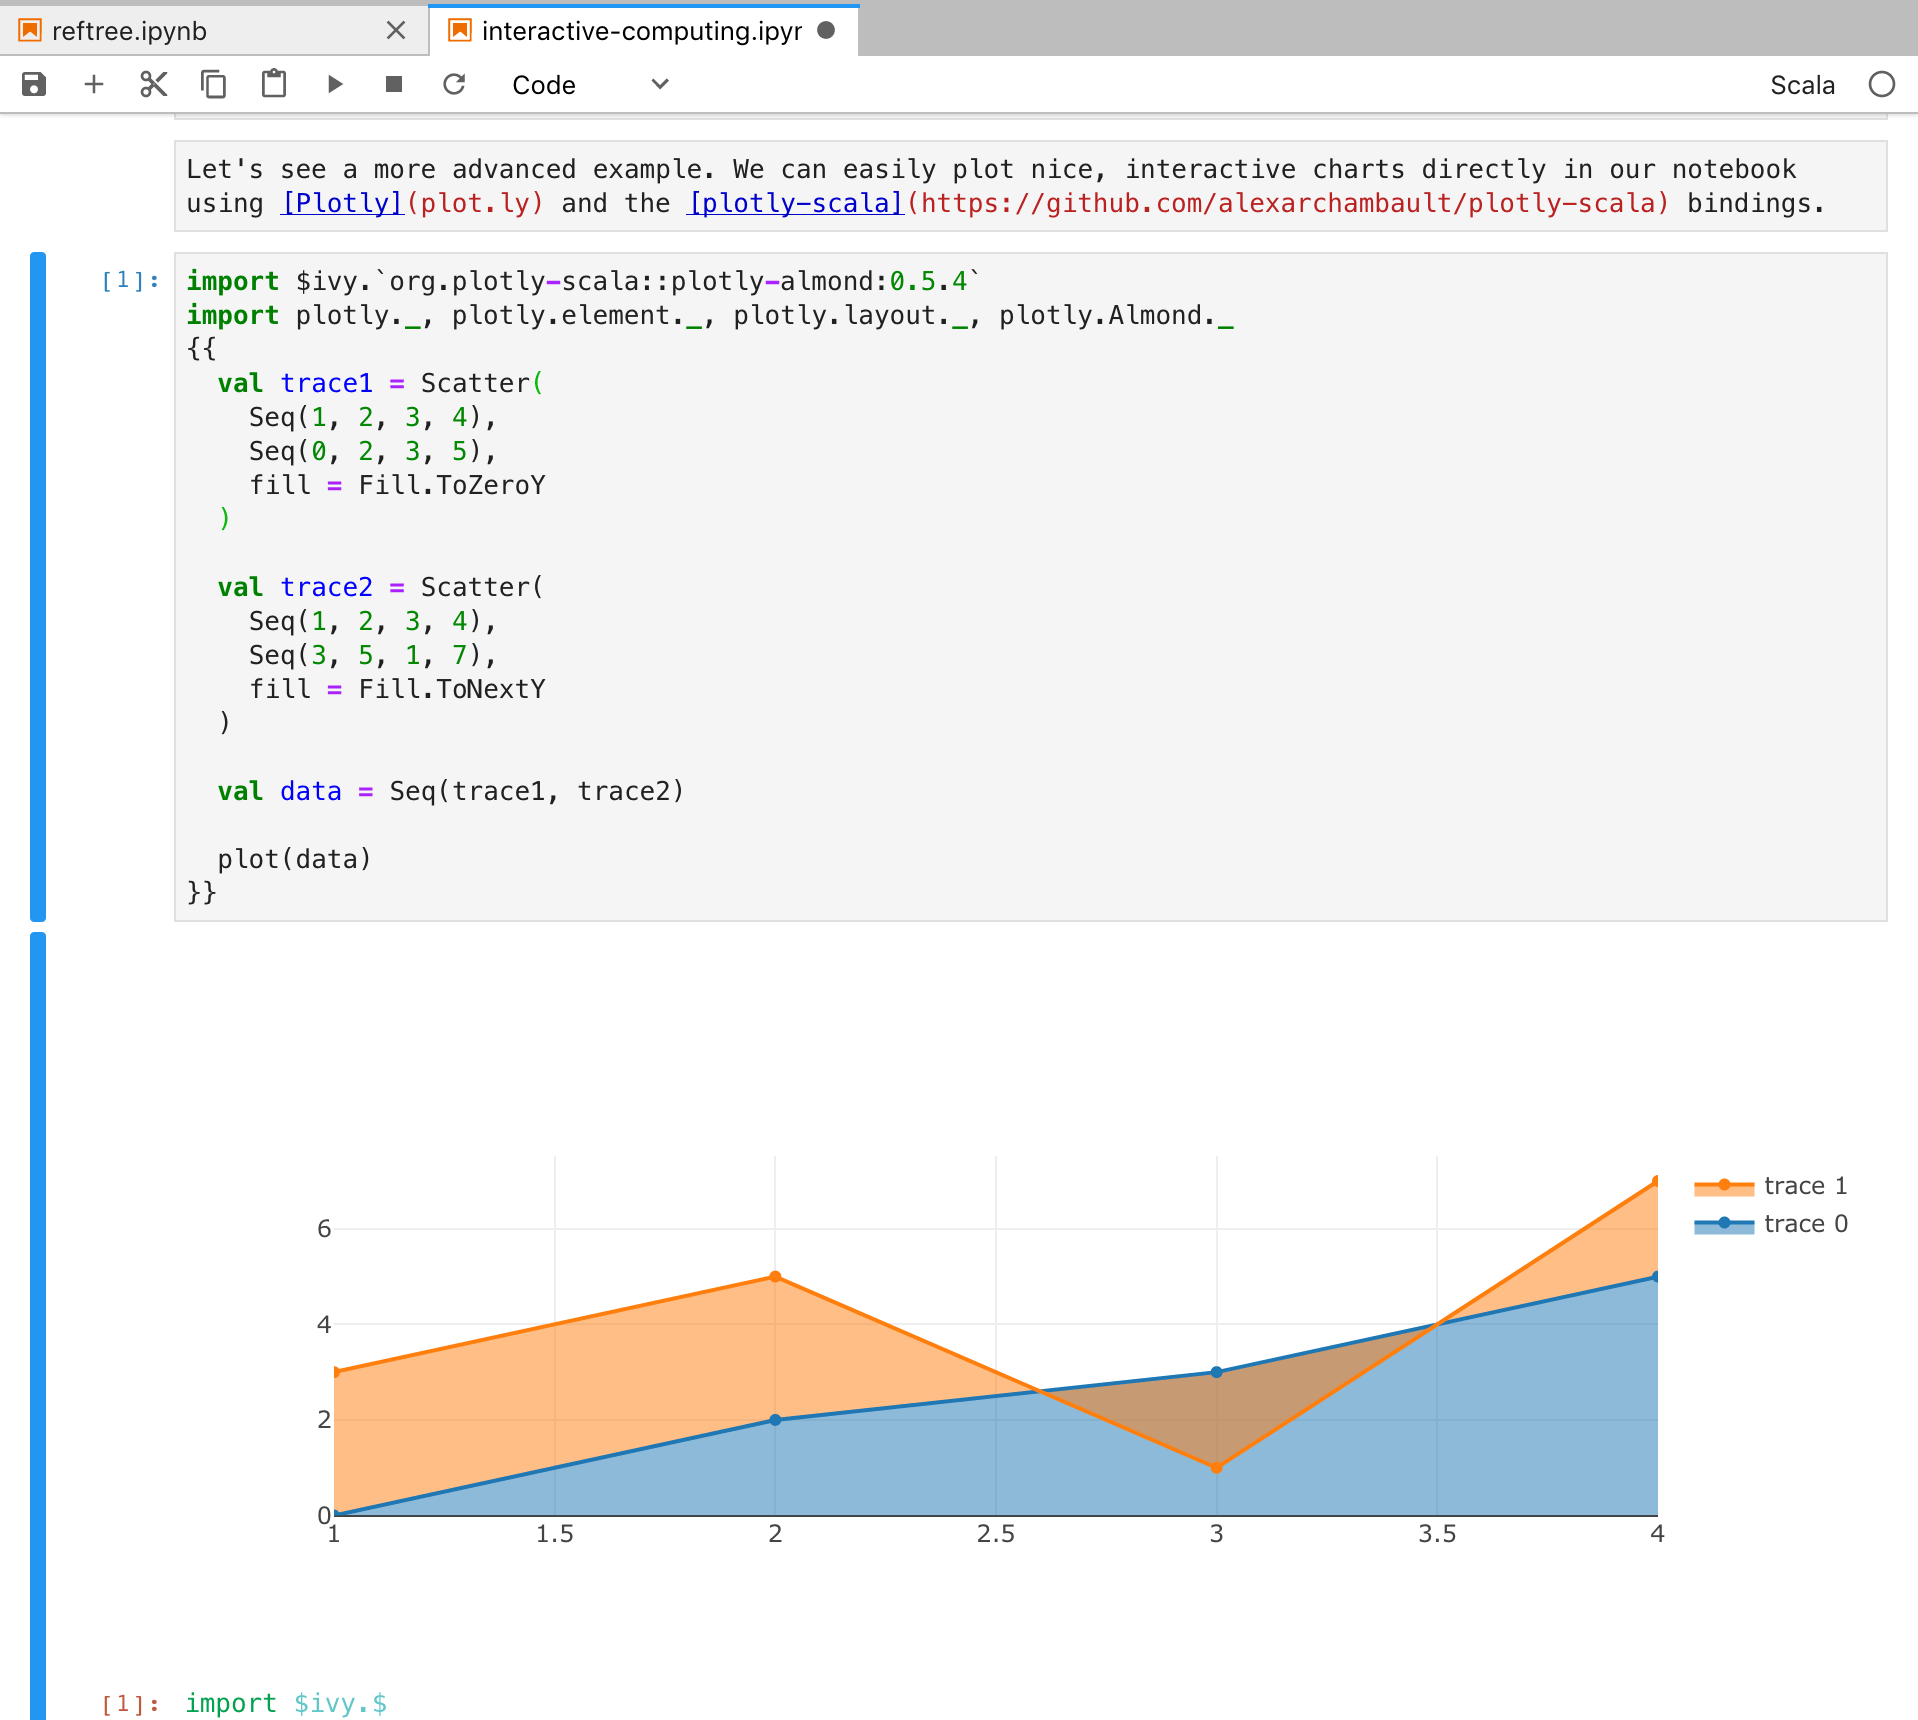Image resolution: width=1918 pixels, height=1720 pixels.
Task: Open the cell type dropdown showing Code
Action: click(x=590, y=84)
